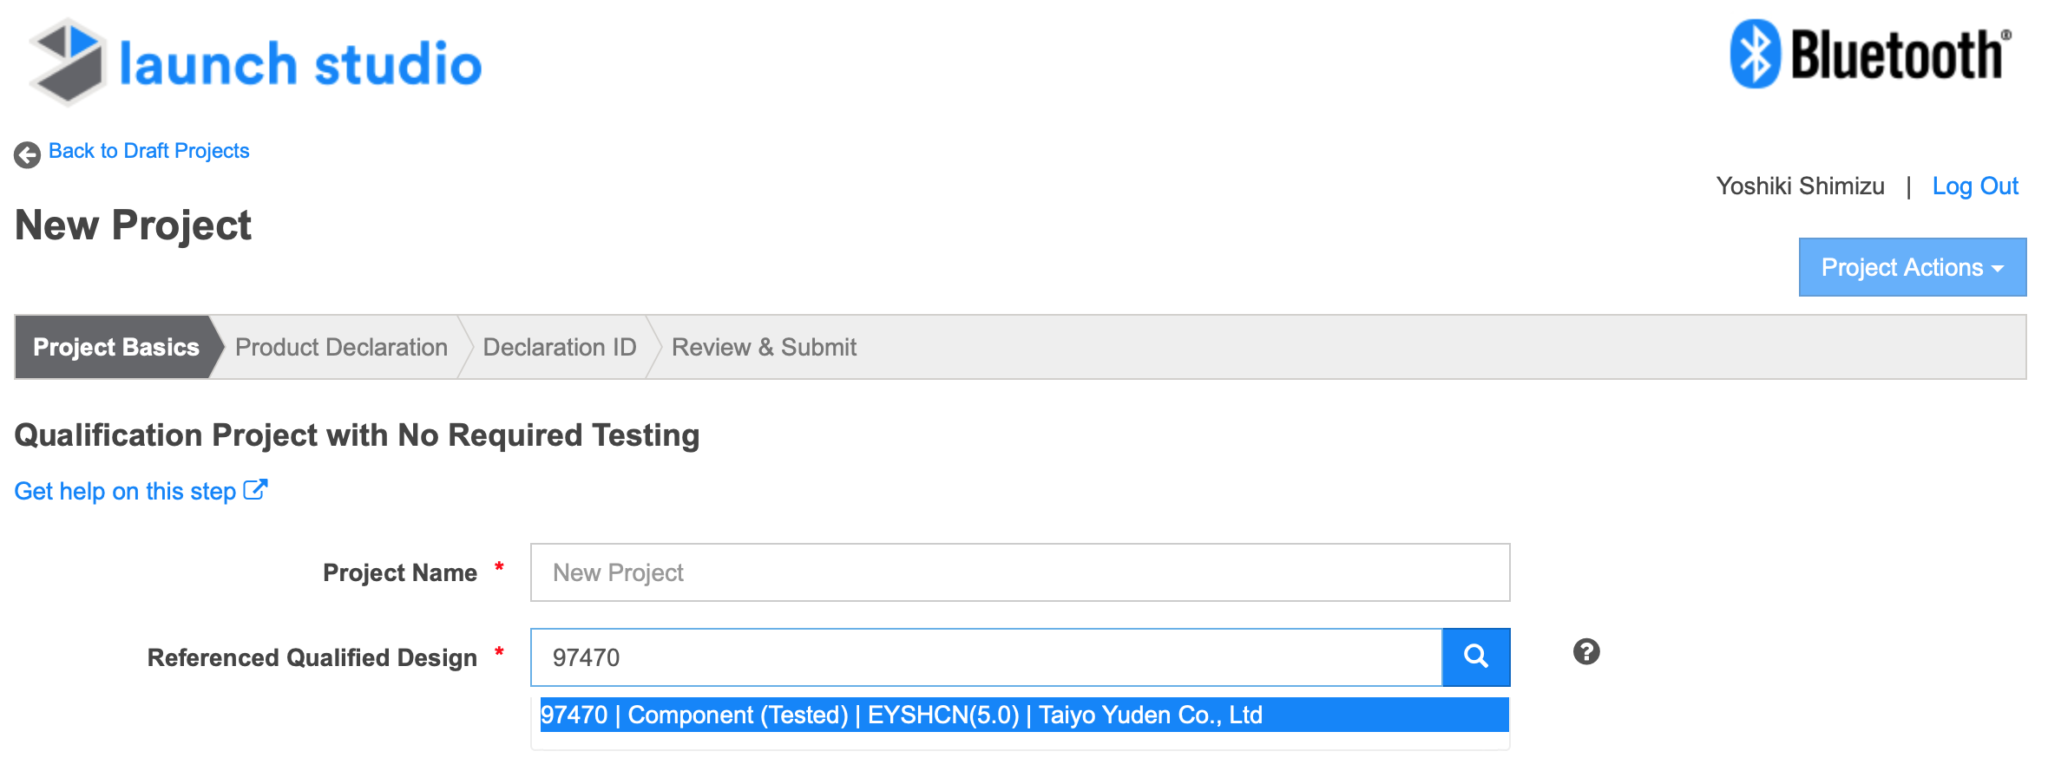Select the Project Basics step tab

pos(116,347)
